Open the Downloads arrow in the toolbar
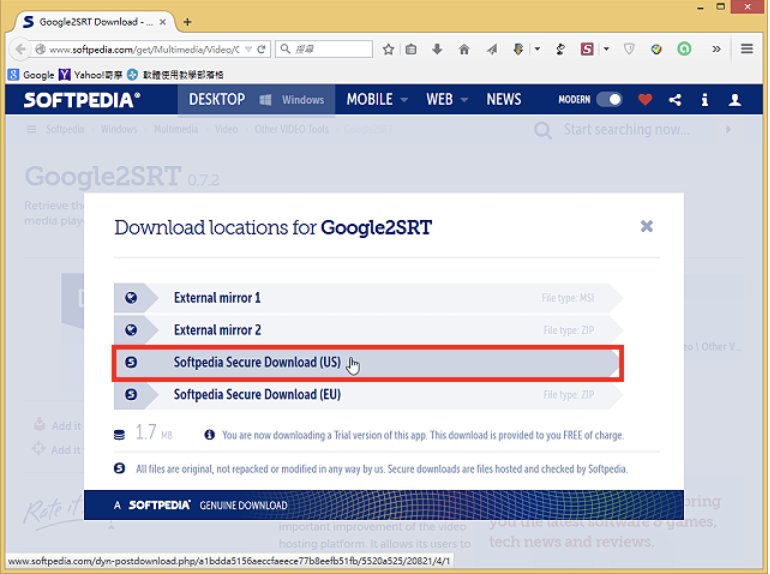The height and width of the screenshot is (574, 770). (x=437, y=49)
